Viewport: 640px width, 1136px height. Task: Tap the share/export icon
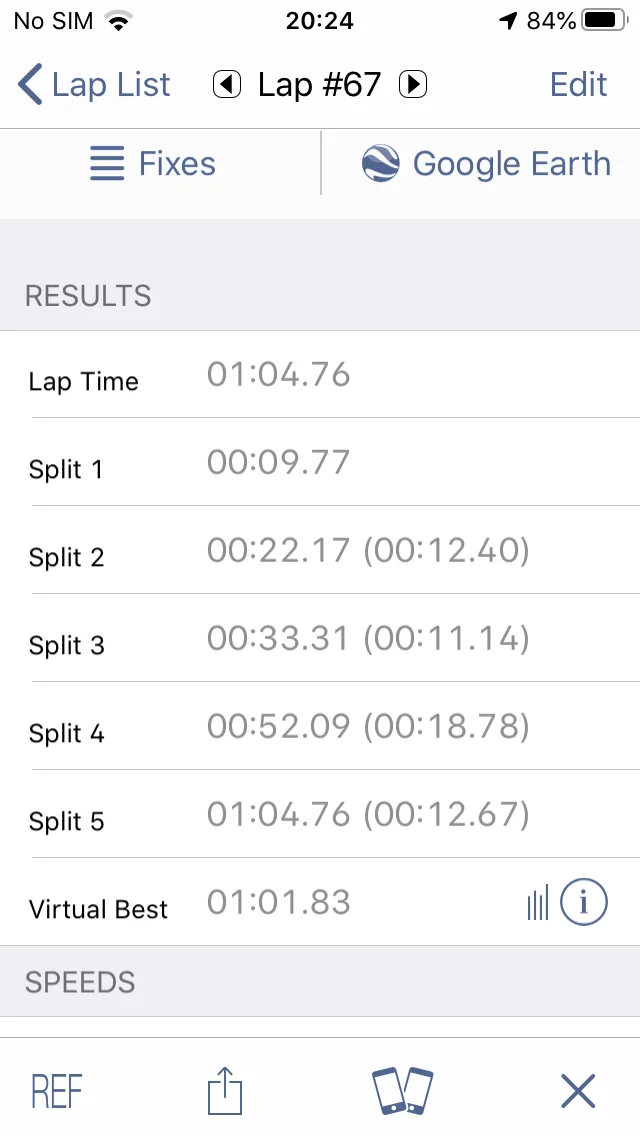coord(225,1090)
